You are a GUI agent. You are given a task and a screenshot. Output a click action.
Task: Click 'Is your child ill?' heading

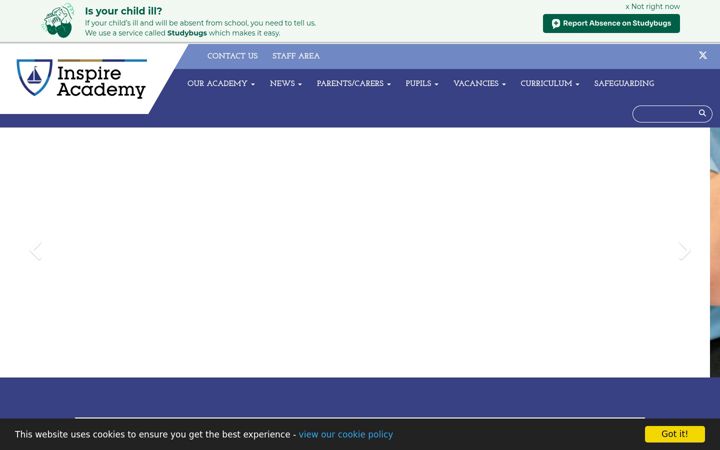coord(123,11)
